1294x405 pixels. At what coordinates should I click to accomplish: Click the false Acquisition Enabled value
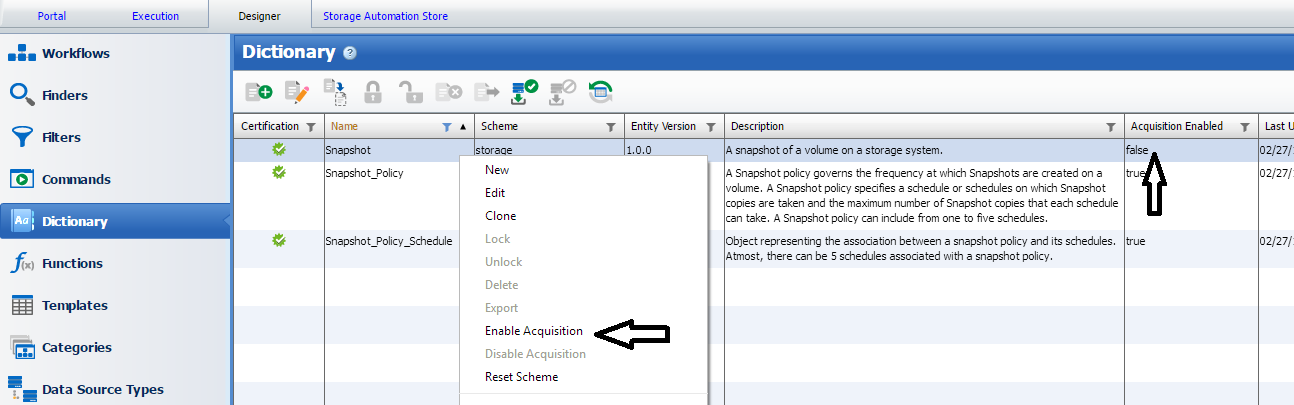point(1138,150)
